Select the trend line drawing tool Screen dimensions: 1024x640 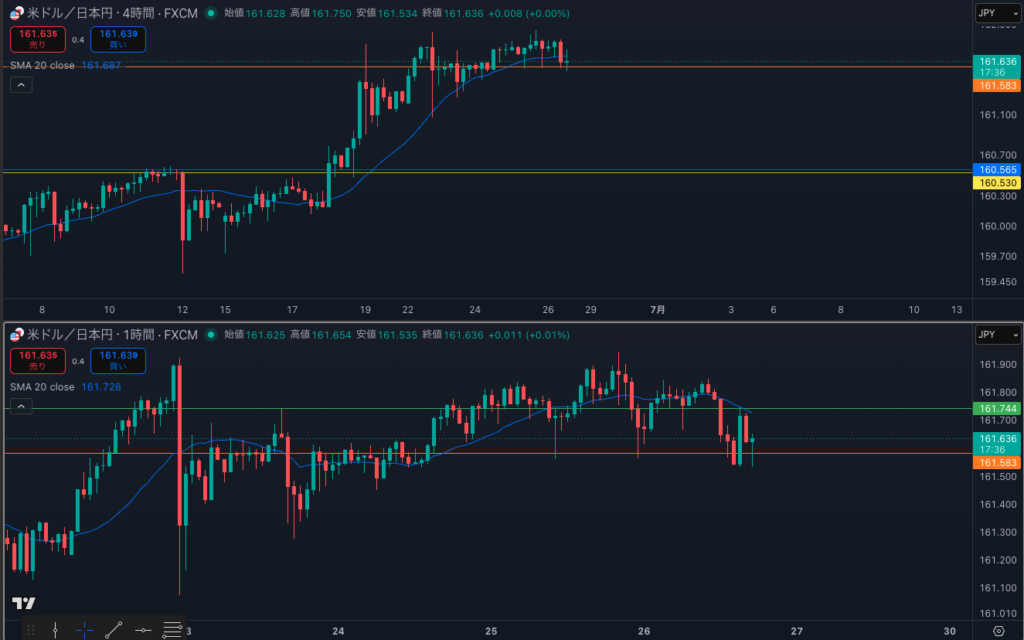(x=114, y=630)
